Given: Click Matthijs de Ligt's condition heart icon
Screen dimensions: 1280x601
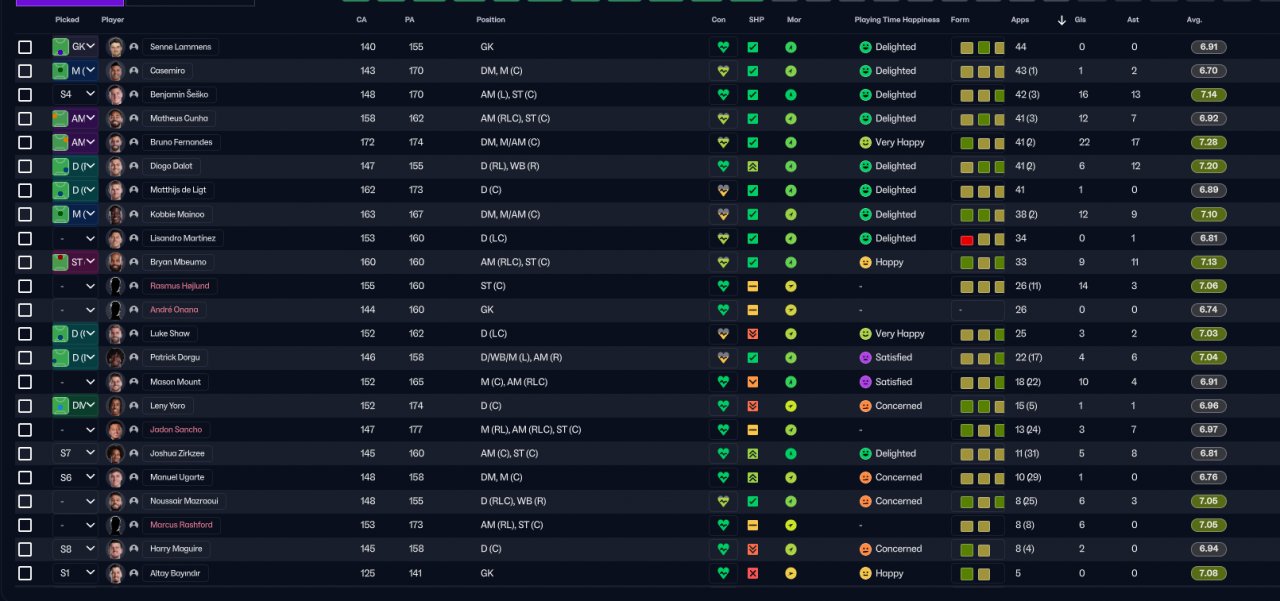Looking at the screenshot, I should pos(724,190).
